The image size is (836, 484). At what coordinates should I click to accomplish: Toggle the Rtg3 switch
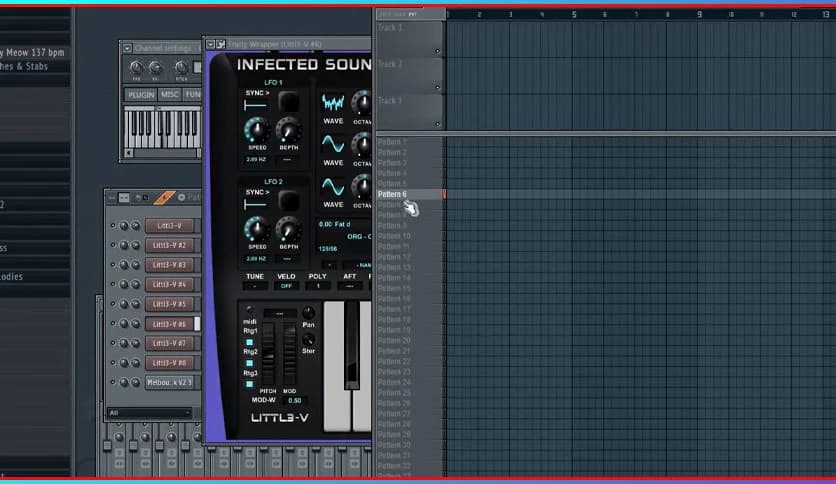tap(249, 384)
